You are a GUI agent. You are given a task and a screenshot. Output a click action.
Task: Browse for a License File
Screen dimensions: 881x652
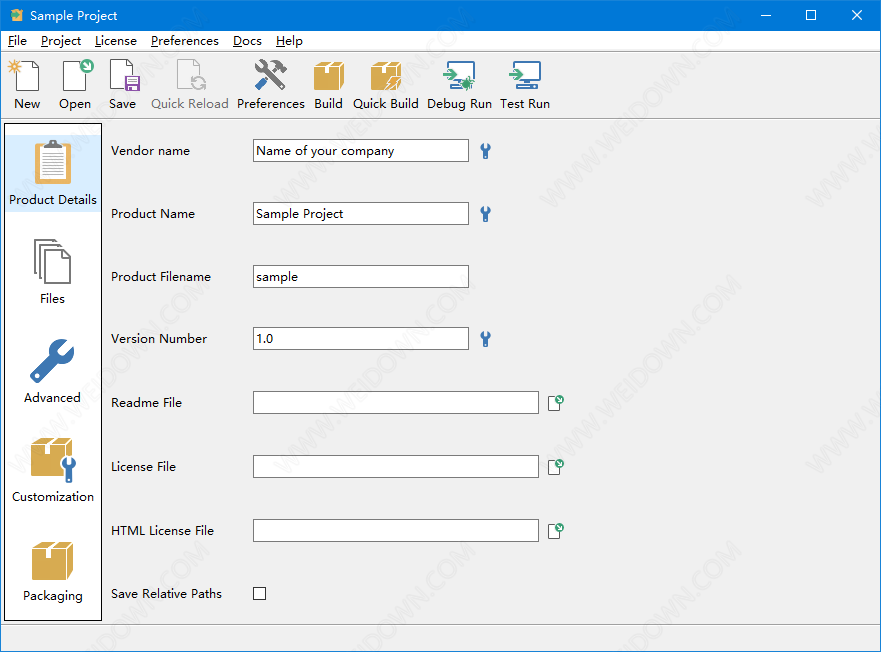556,467
